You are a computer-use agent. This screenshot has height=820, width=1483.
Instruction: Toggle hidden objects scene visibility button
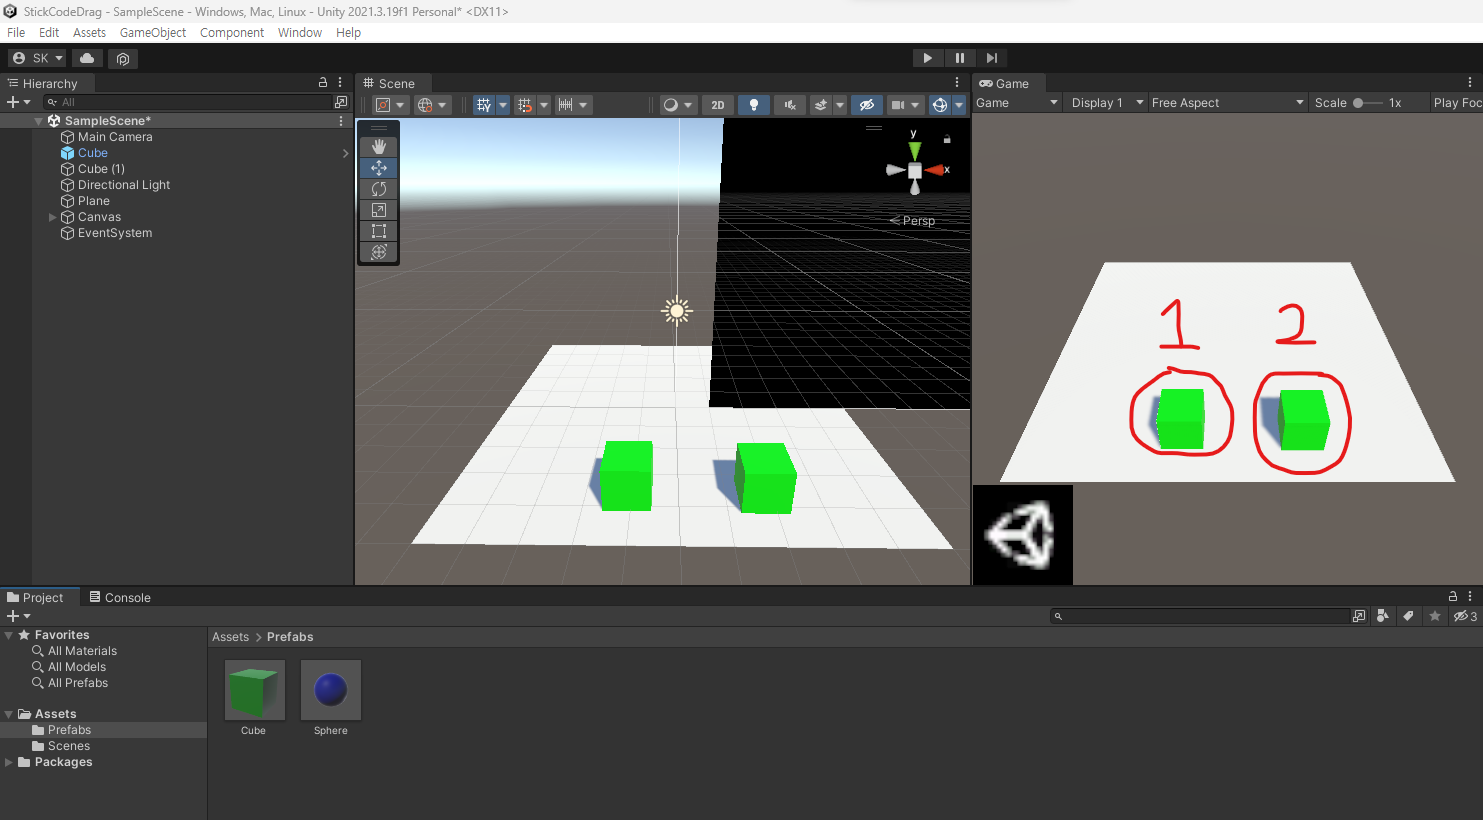point(867,105)
